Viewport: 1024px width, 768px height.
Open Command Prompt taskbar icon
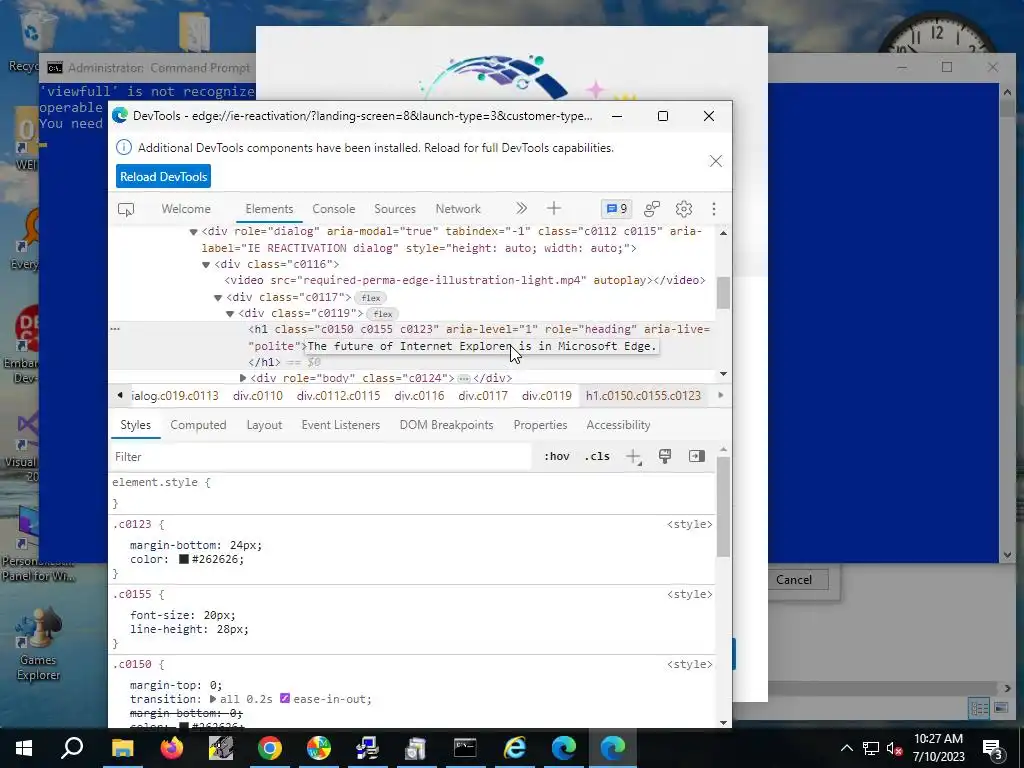coord(465,748)
